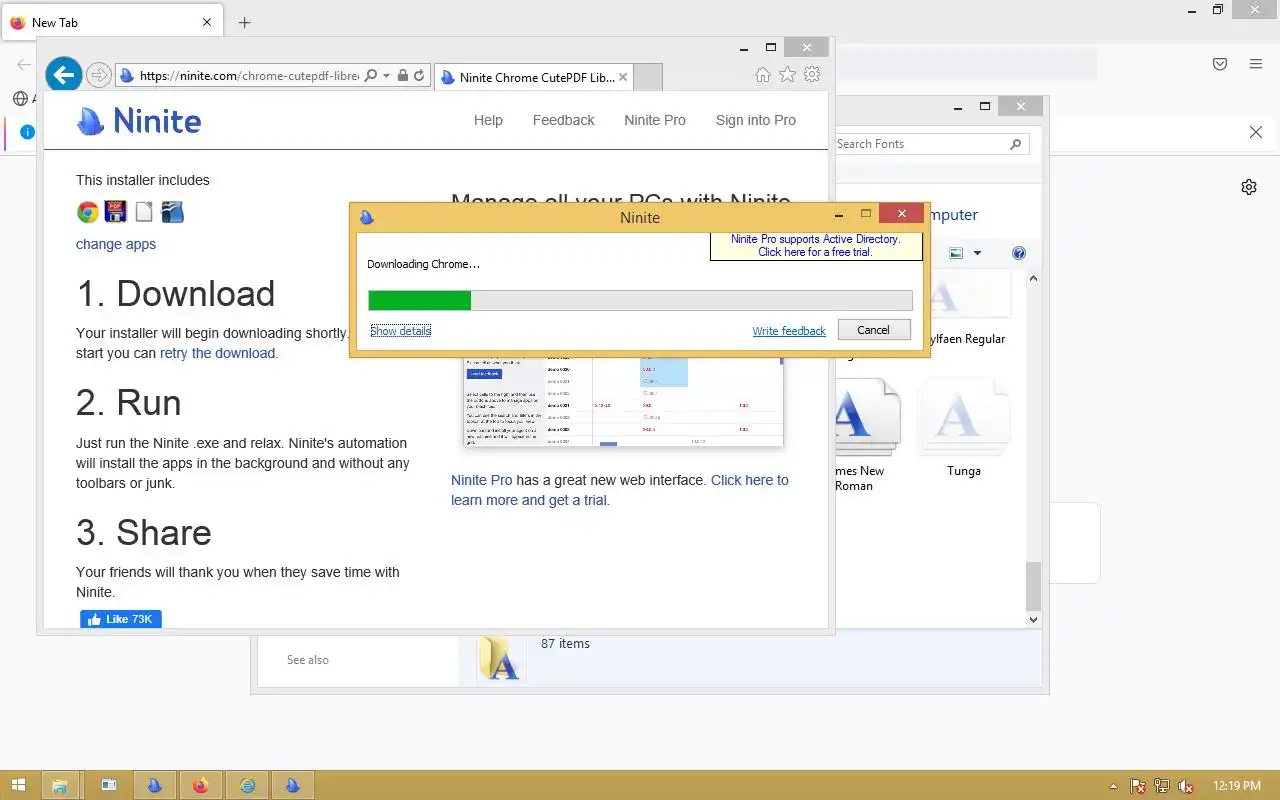Click the Ninite installer title bar icon

[367, 217]
